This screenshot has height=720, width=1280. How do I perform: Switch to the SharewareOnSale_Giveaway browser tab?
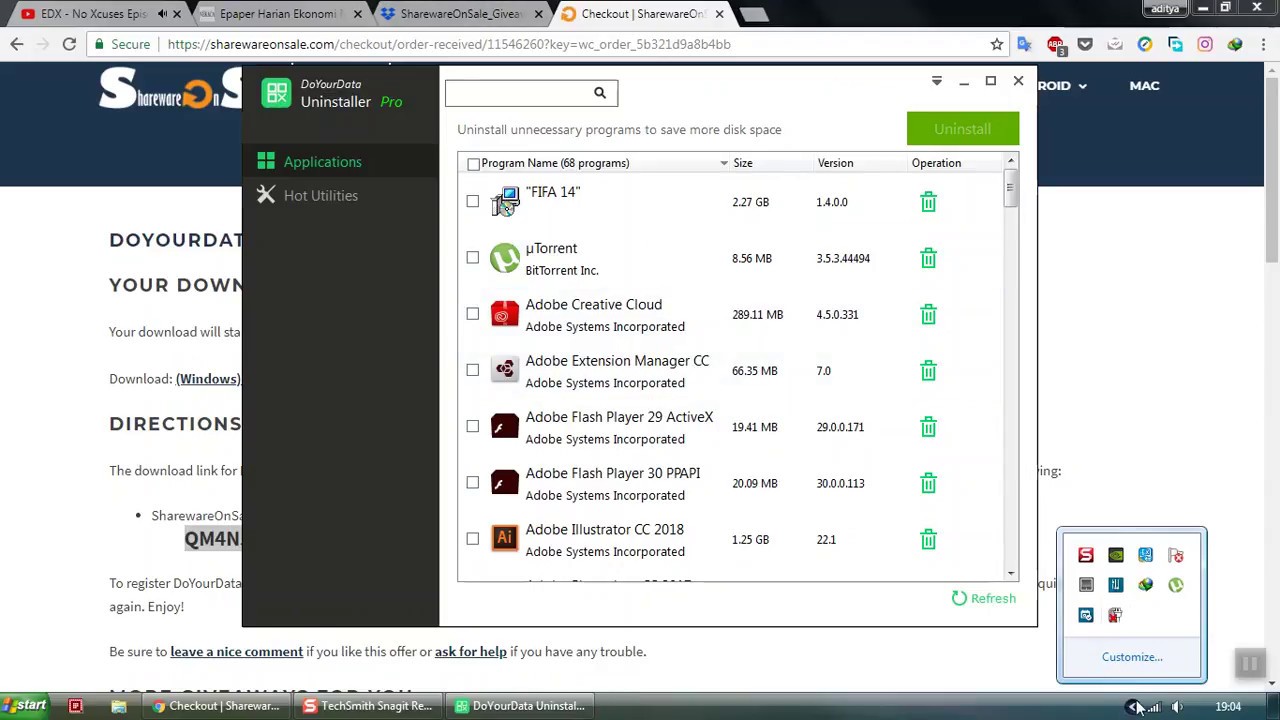click(459, 14)
